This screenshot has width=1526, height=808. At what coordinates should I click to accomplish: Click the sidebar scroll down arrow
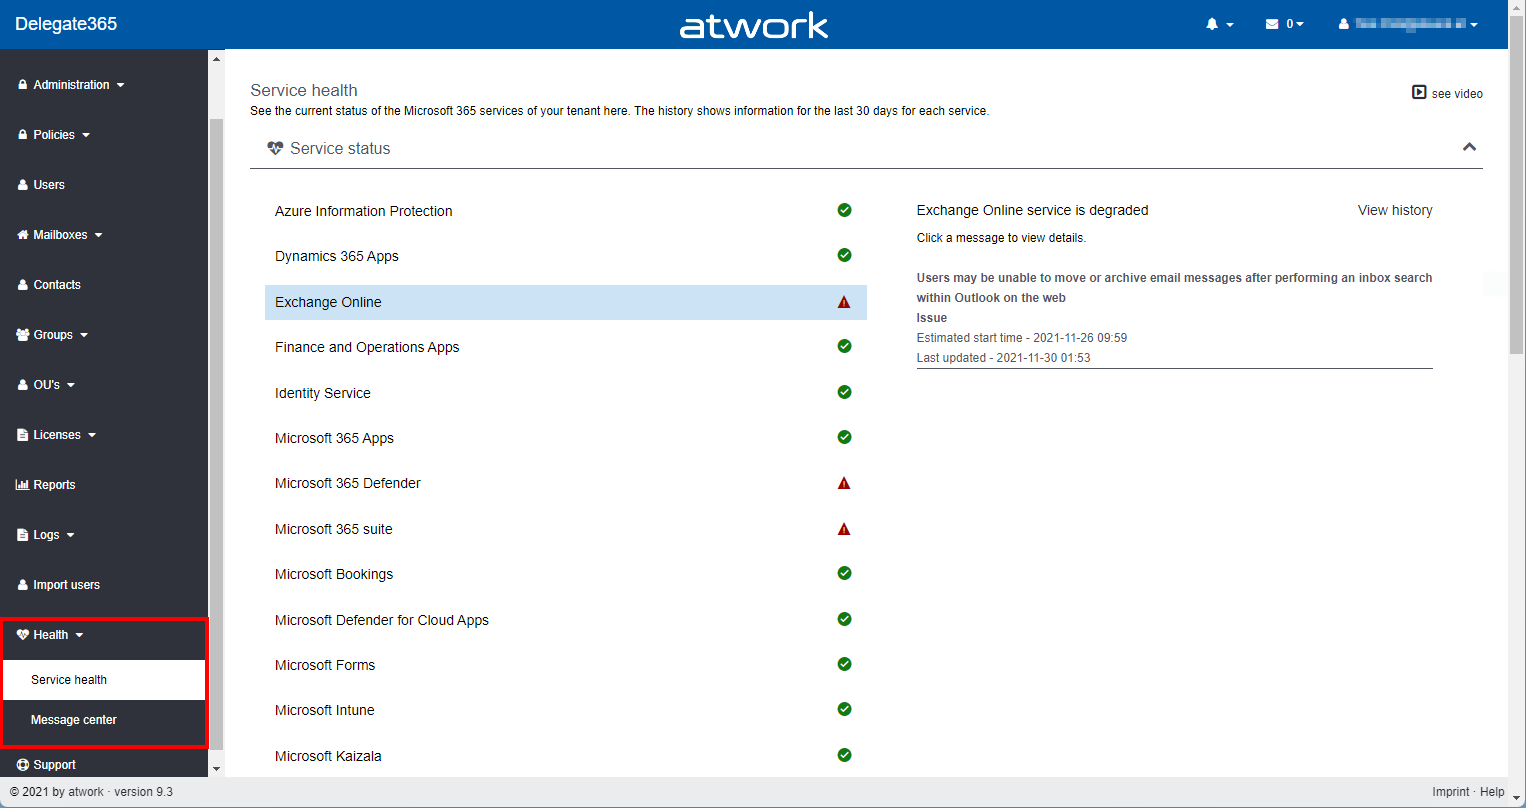click(216, 768)
